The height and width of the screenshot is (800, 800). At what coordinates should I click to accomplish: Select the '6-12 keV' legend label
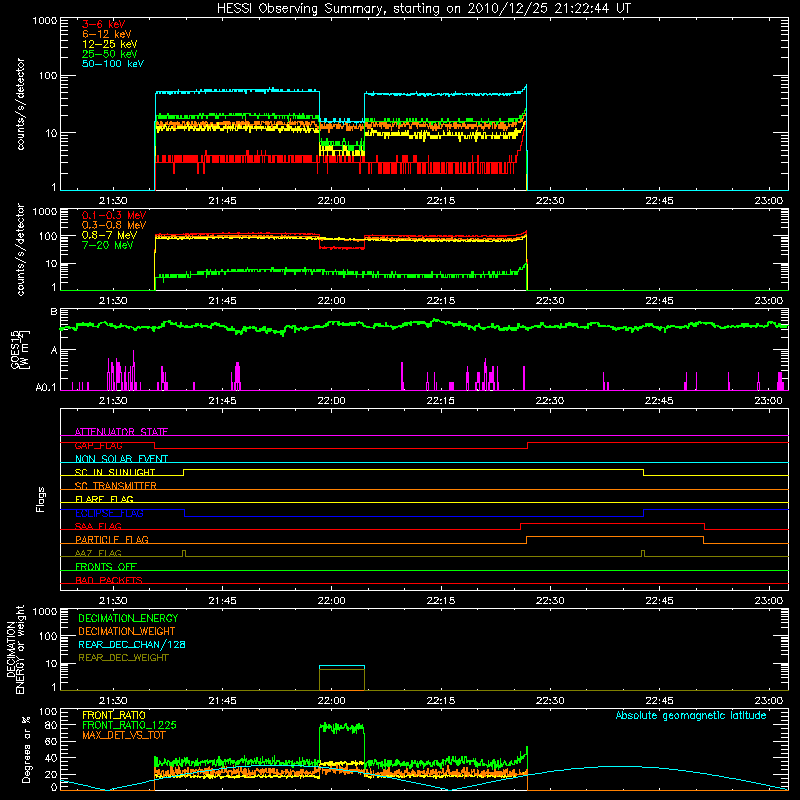107,34
